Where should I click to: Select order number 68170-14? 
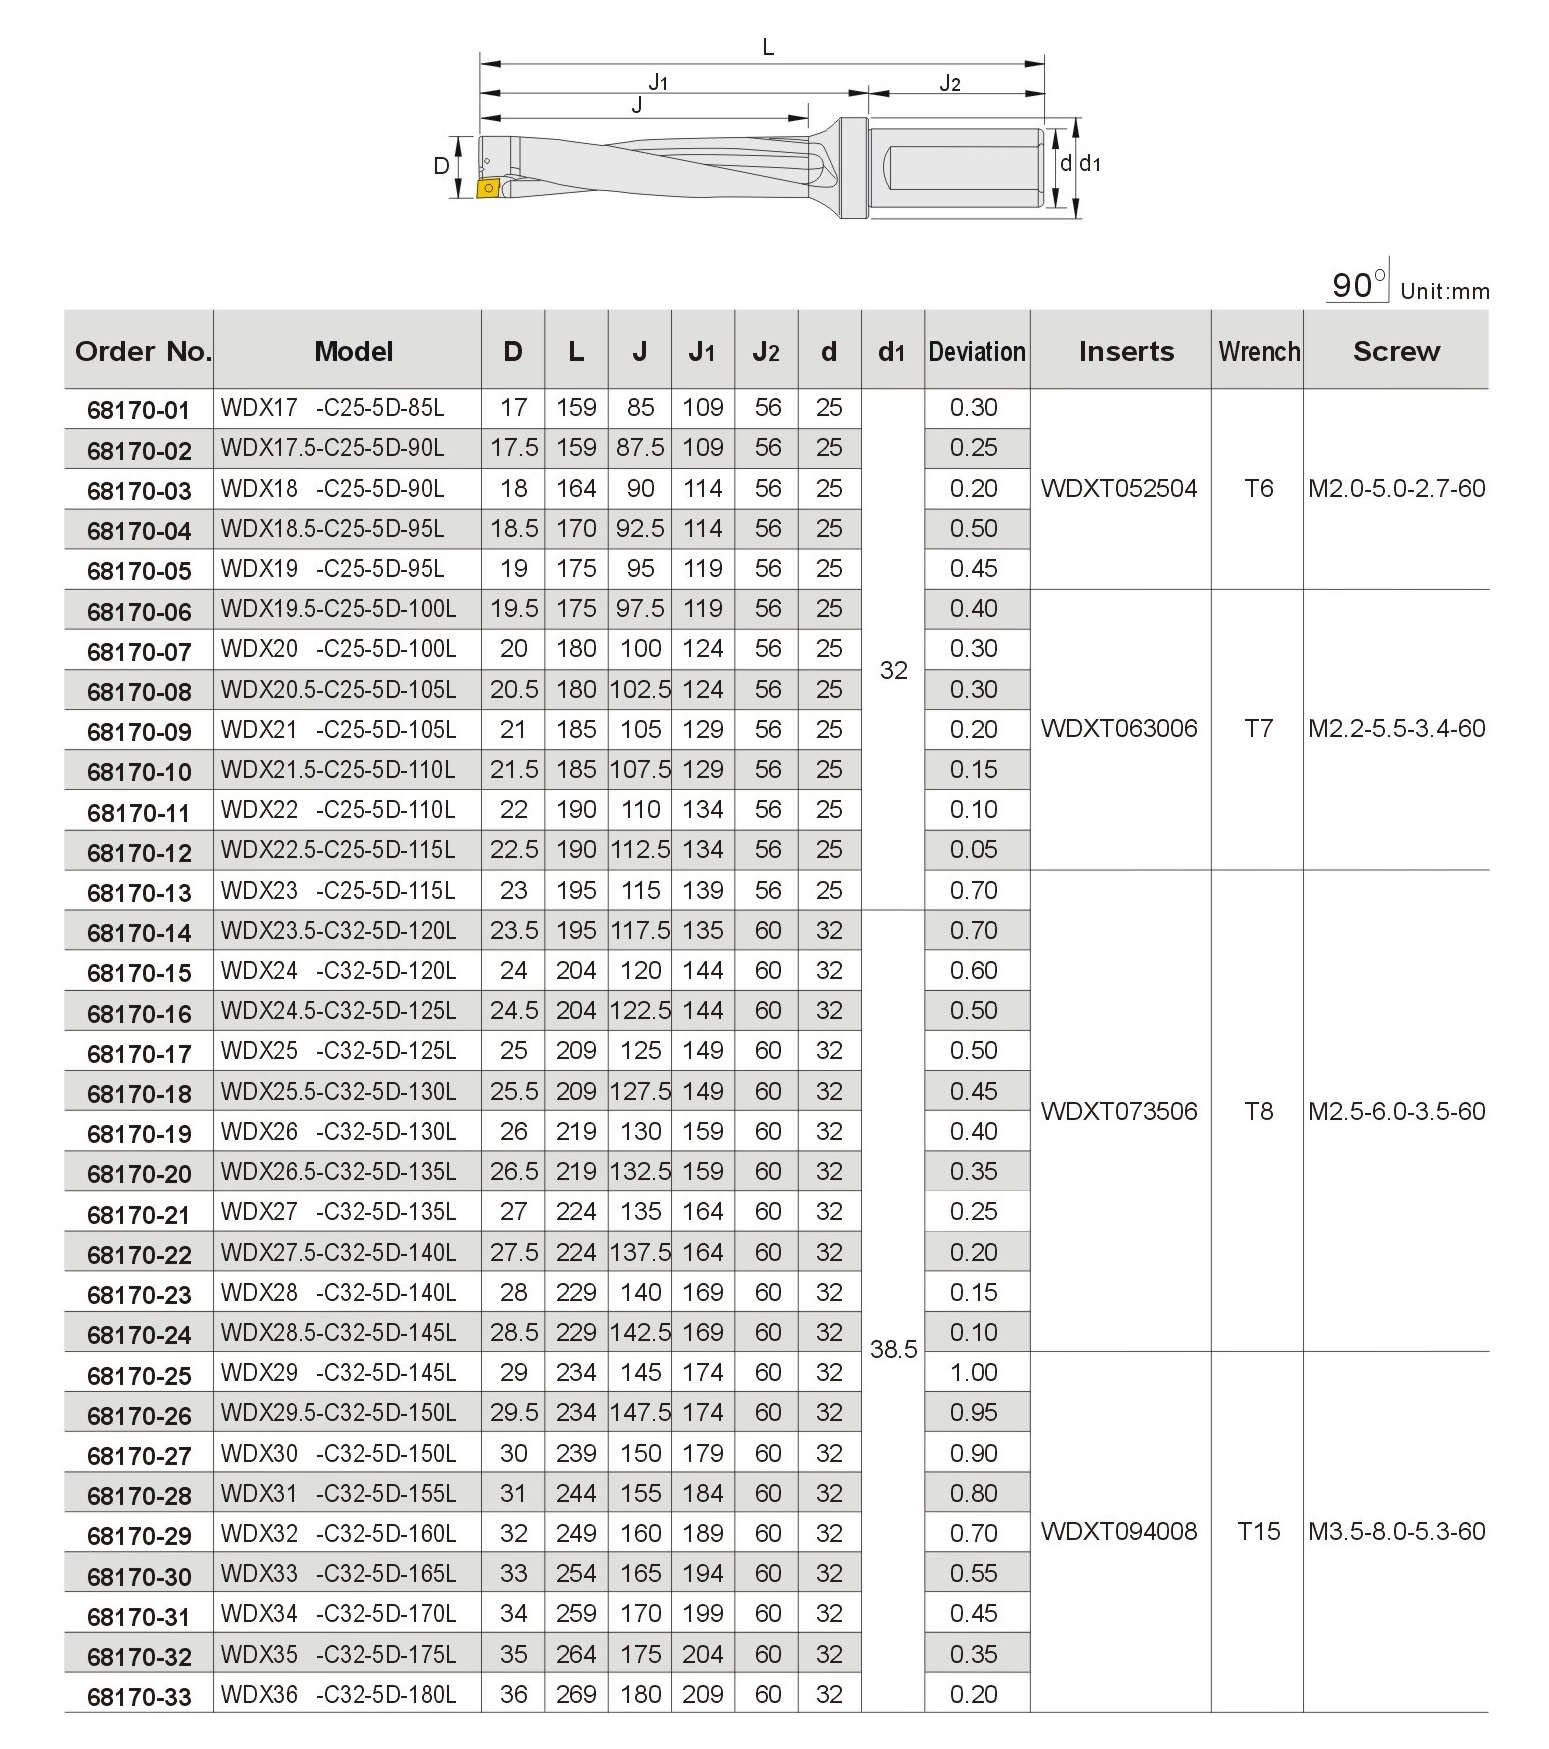[x=138, y=932]
